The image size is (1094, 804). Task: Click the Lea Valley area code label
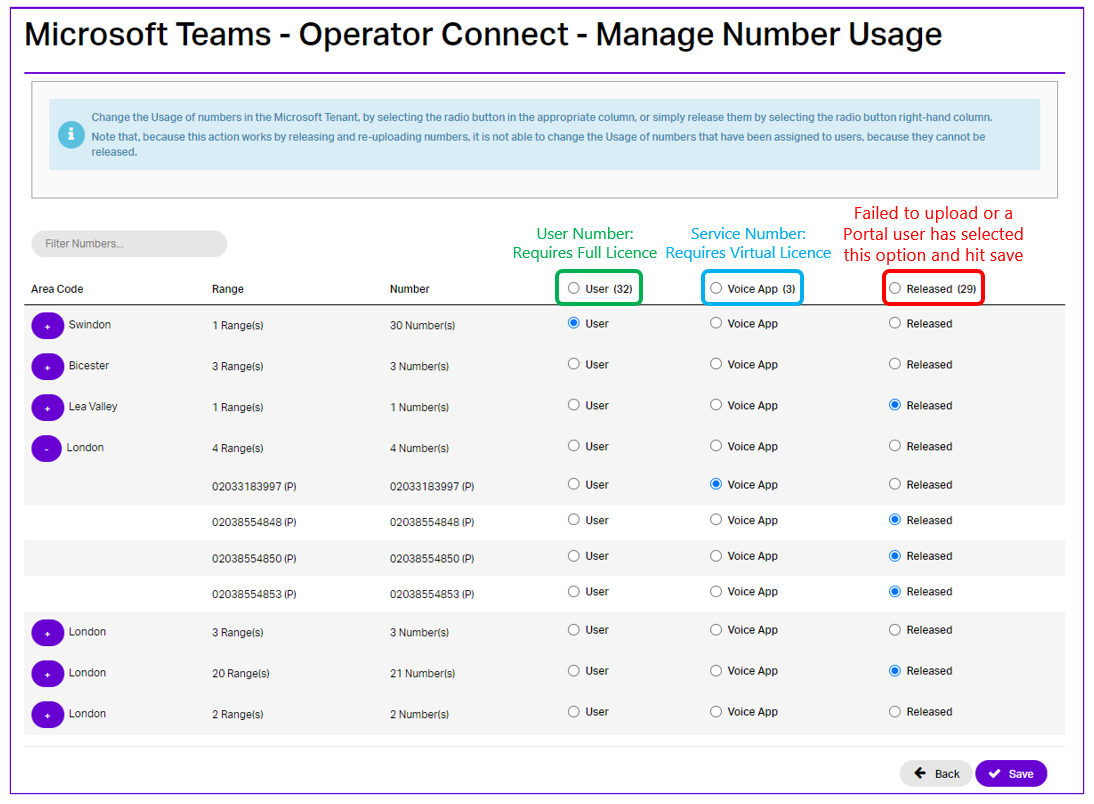click(93, 407)
